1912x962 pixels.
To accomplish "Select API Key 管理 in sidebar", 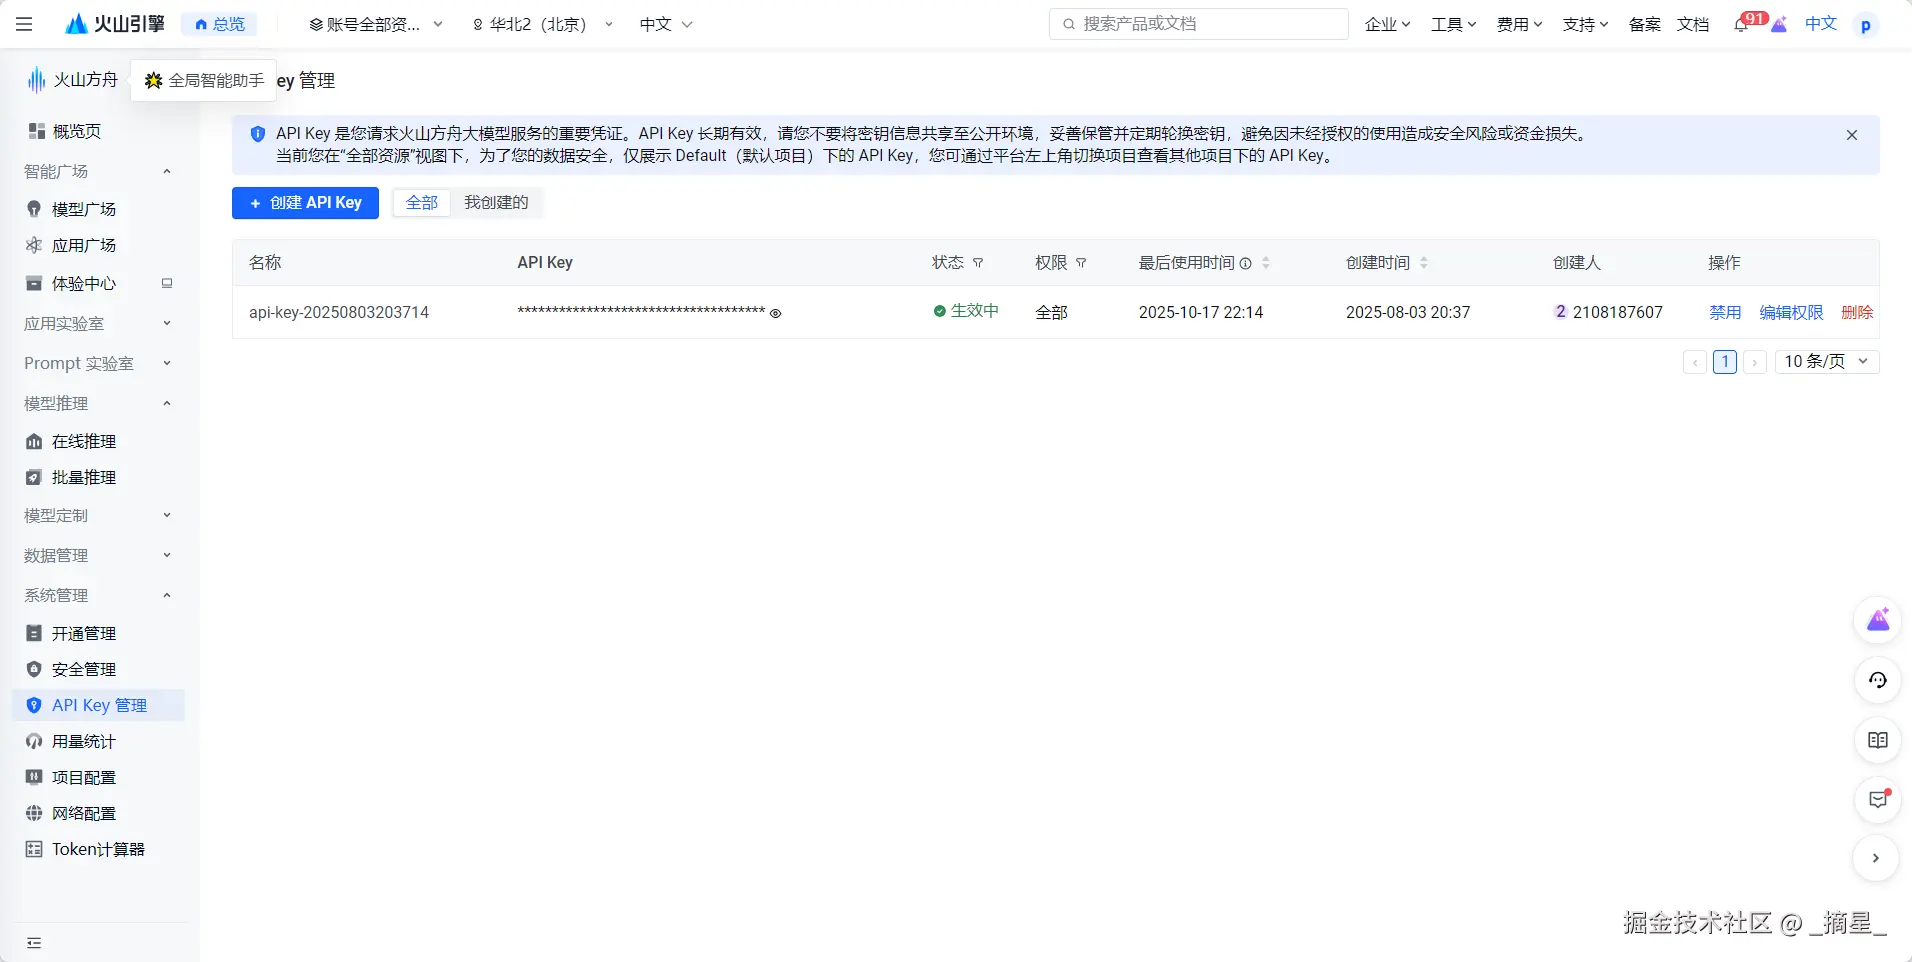I will [98, 705].
